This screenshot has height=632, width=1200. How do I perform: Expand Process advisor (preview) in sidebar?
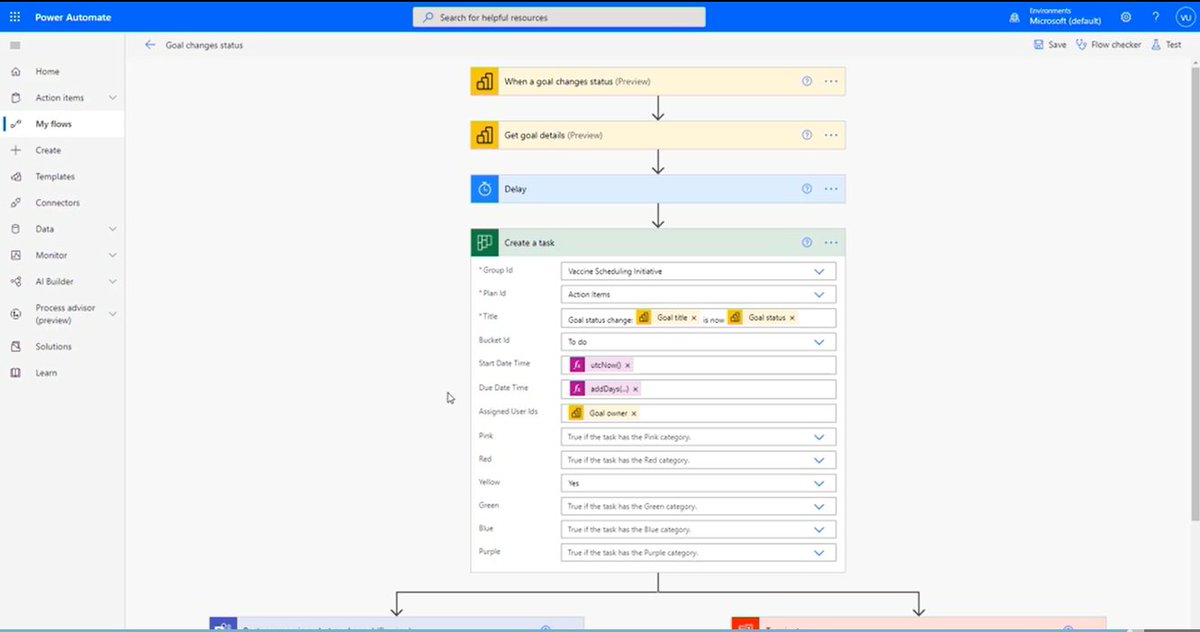[112, 314]
